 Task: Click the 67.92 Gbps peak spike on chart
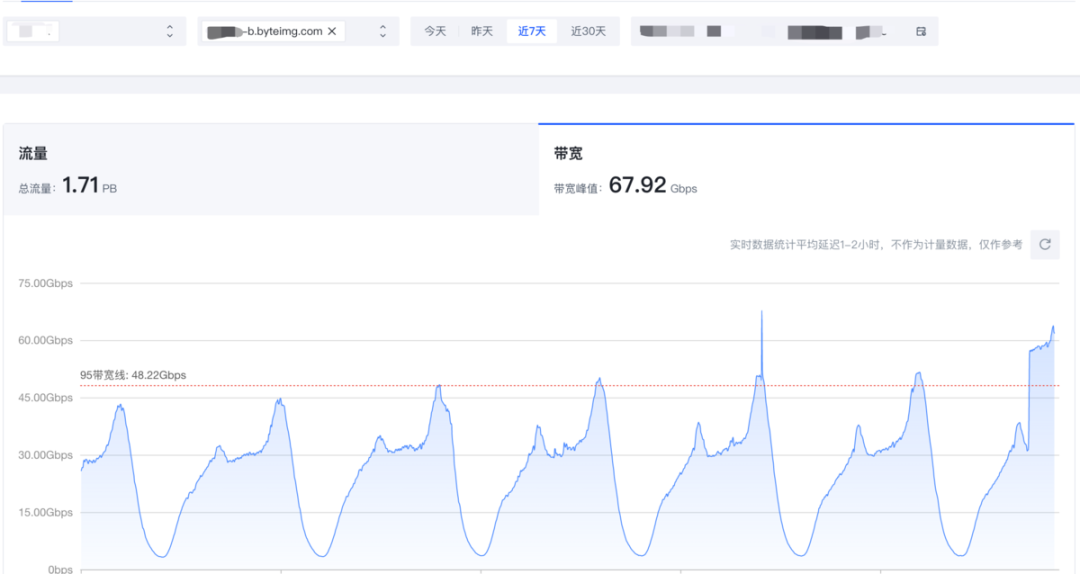[x=761, y=313]
